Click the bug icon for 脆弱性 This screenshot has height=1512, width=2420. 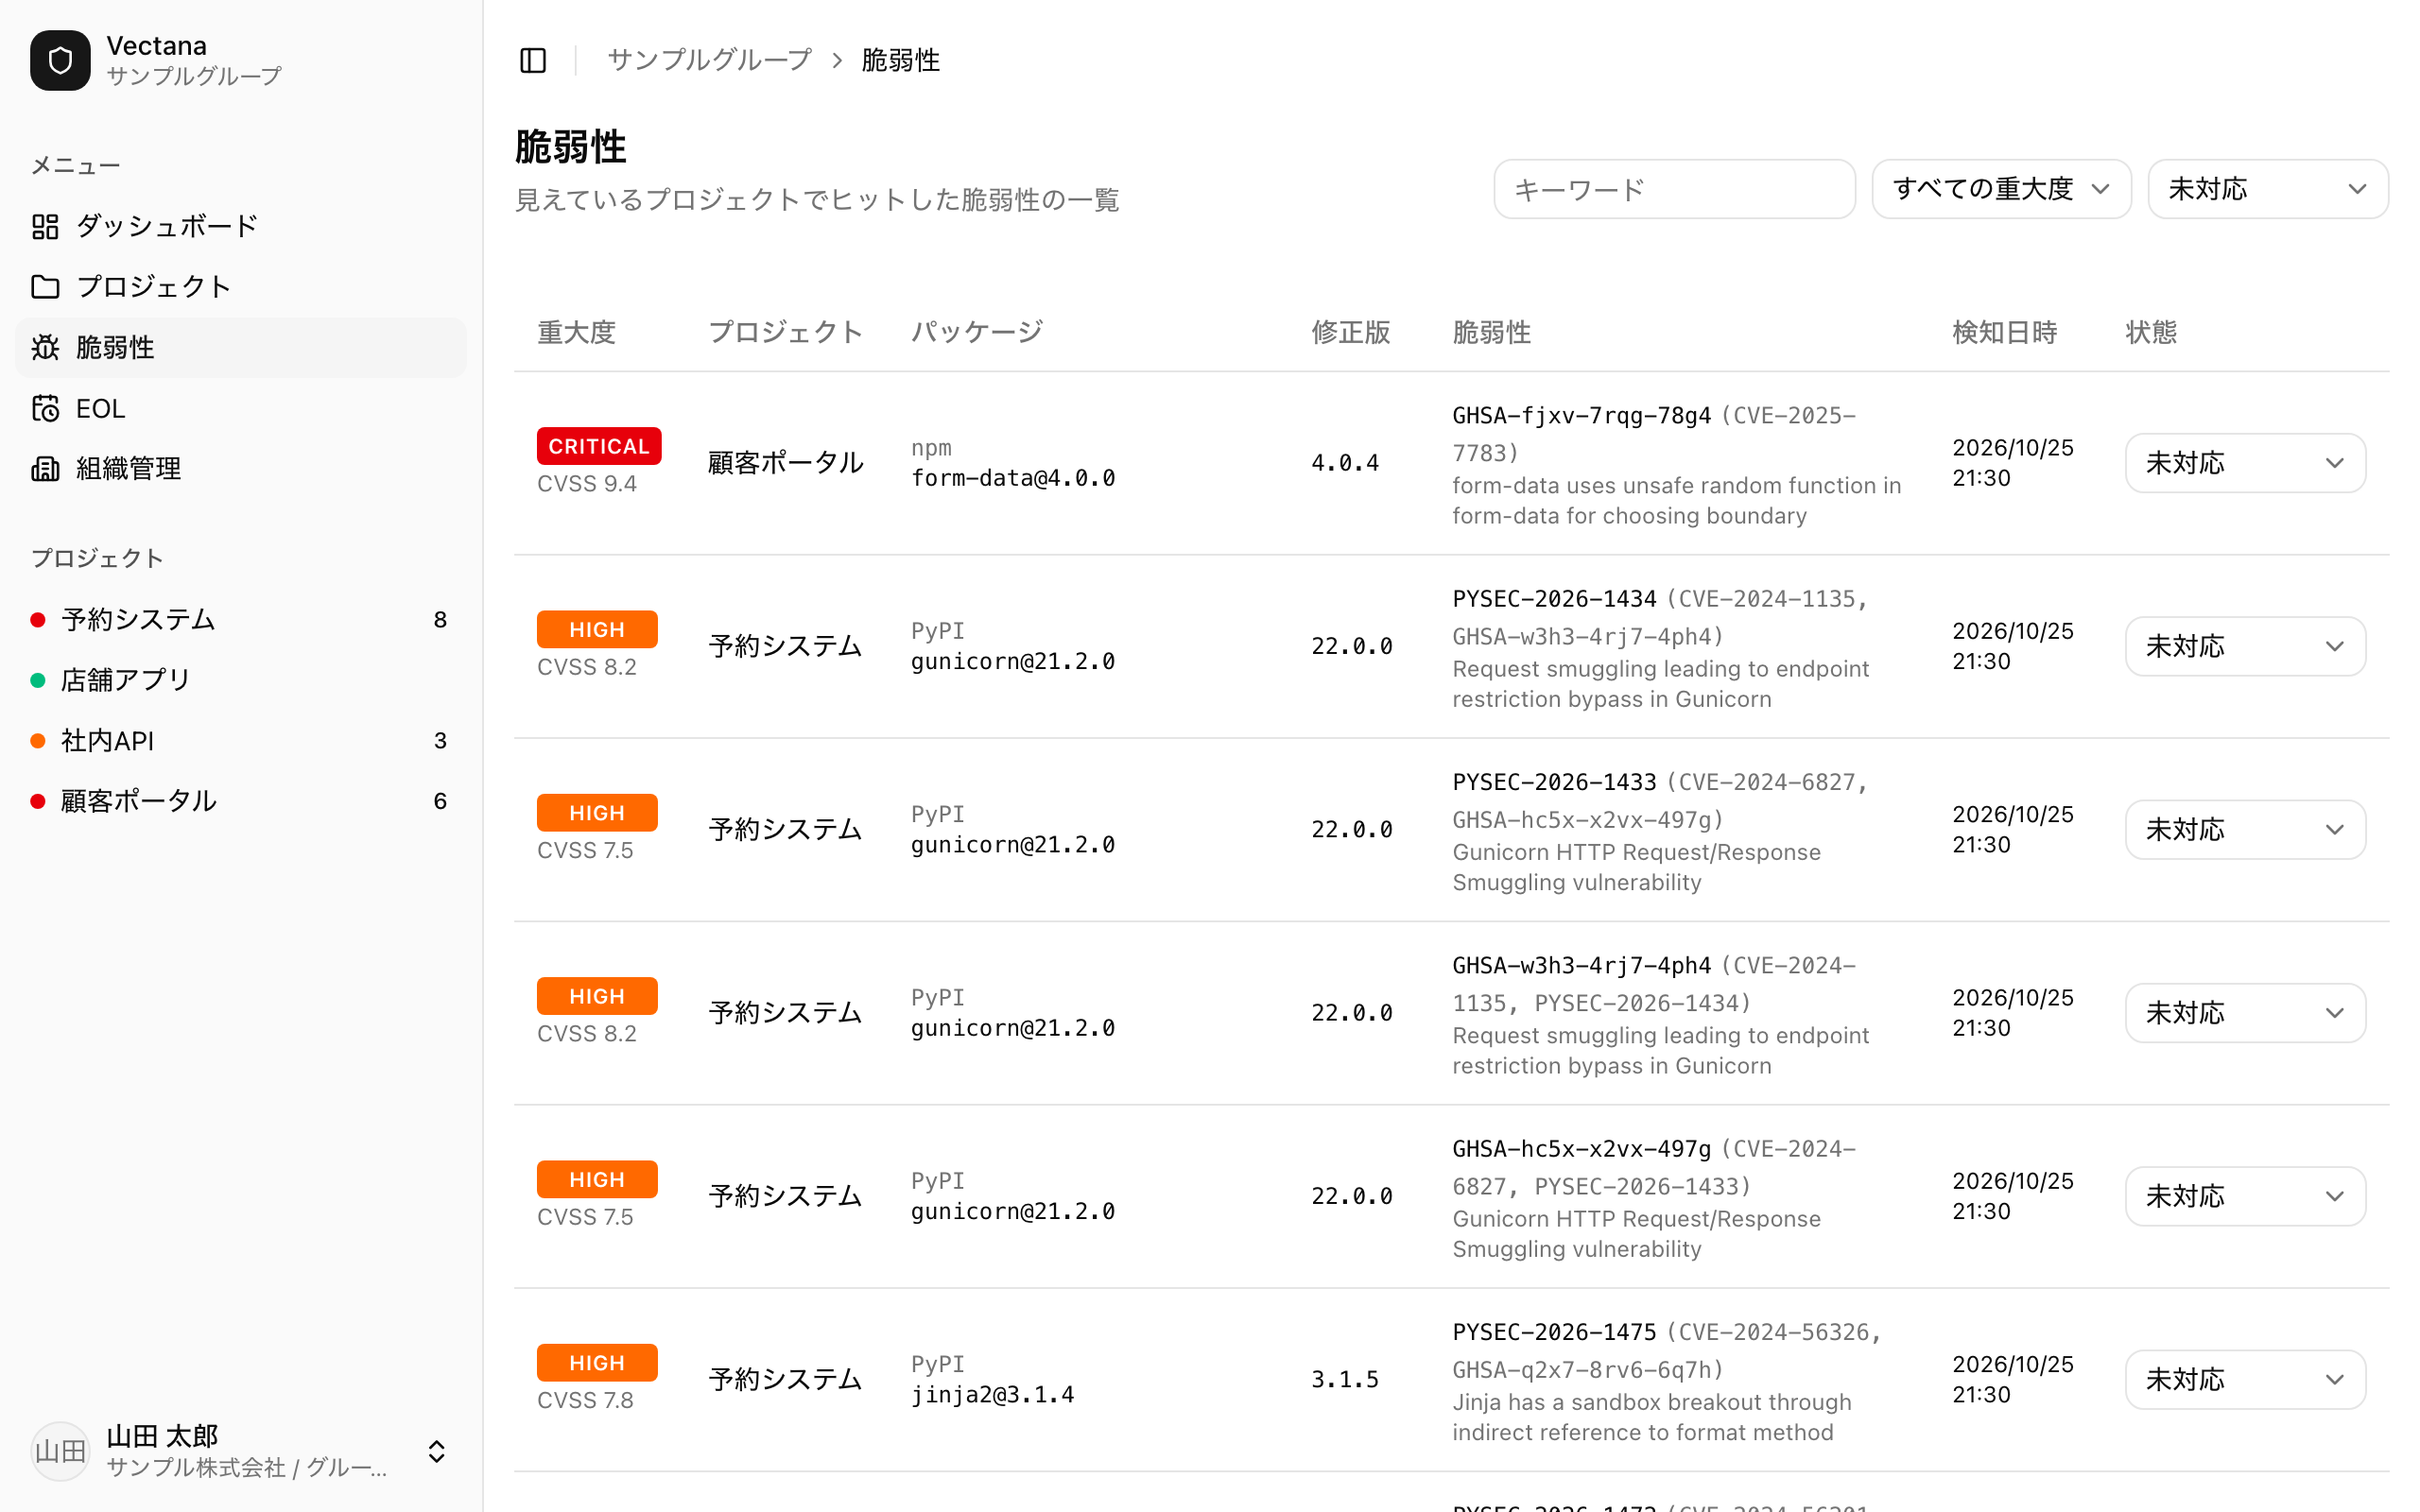(x=45, y=347)
